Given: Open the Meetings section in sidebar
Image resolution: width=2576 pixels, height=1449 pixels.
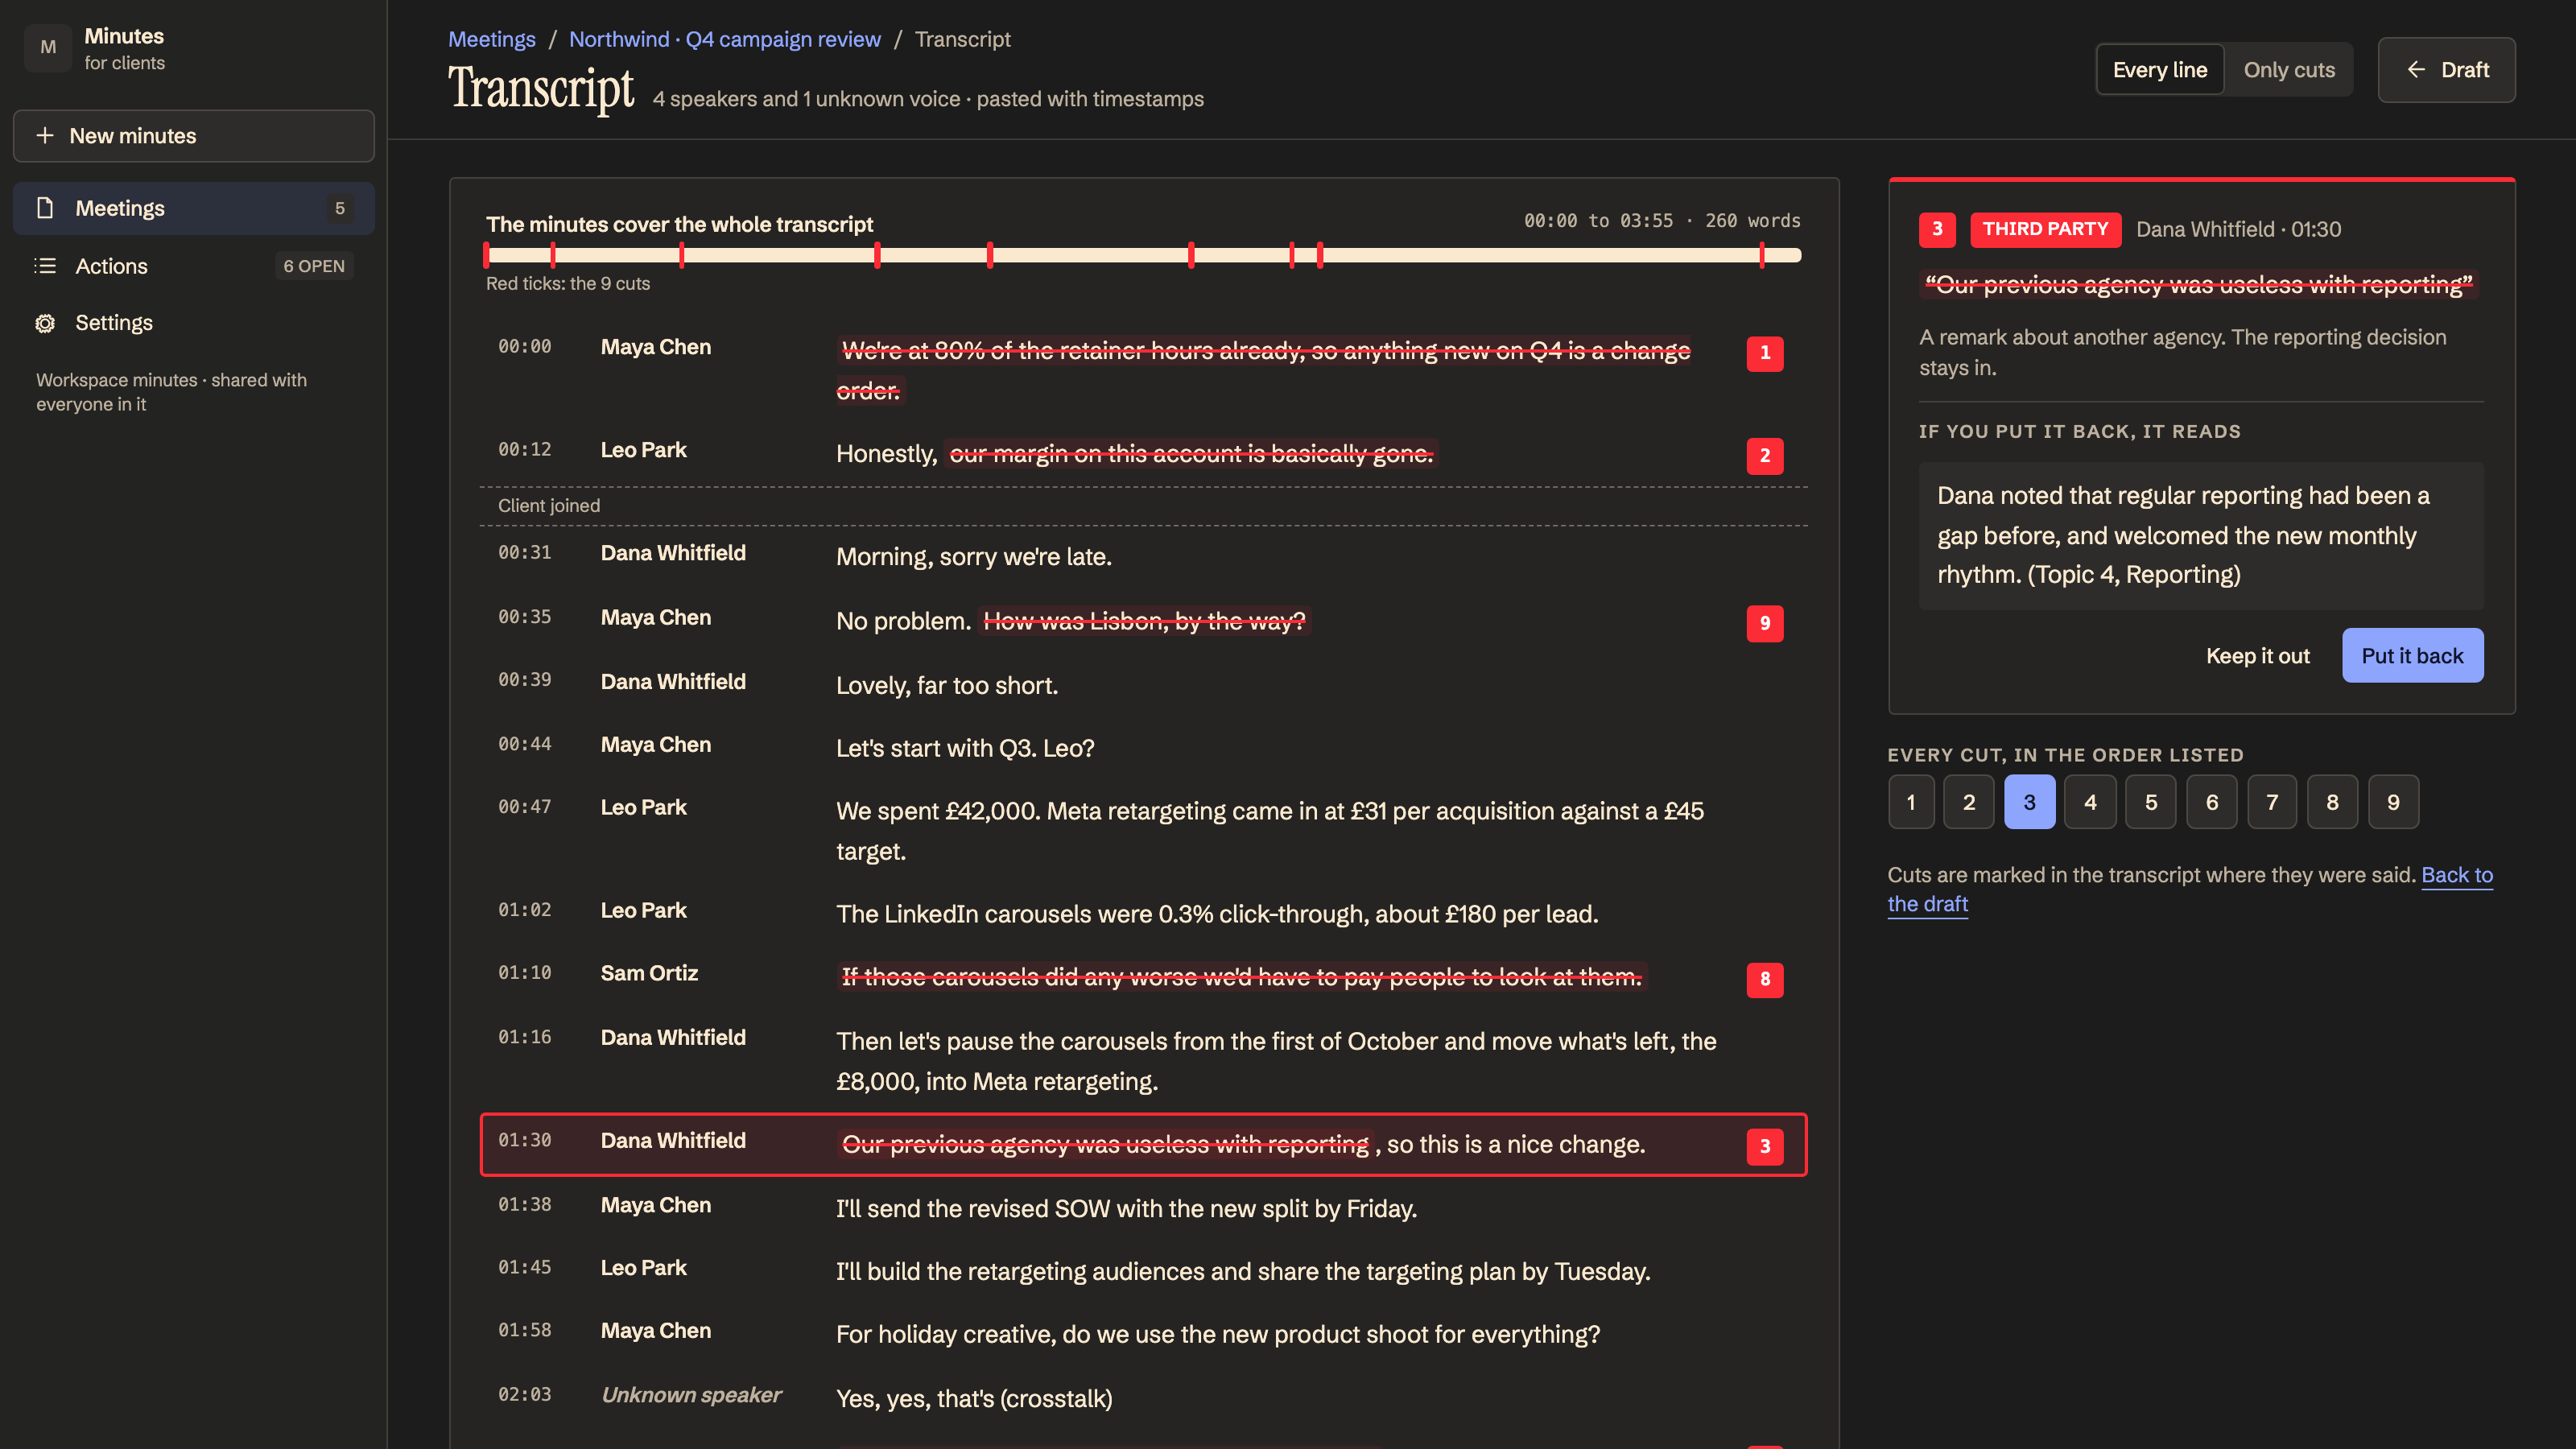Looking at the screenshot, I should click(194, 208).
